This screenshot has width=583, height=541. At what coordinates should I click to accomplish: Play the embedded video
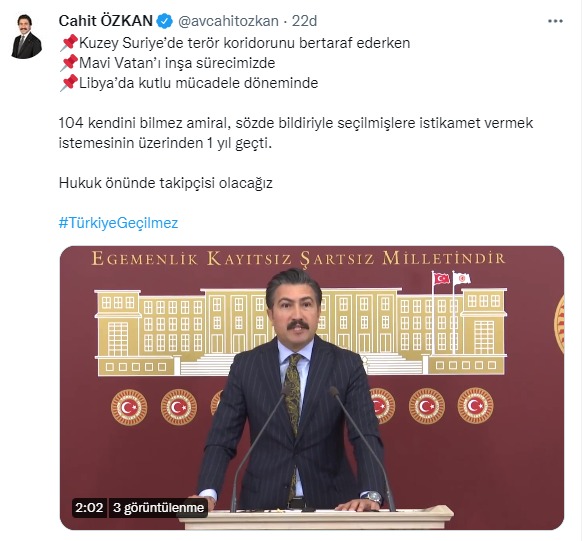pyautogui.click(x=312, y=387)
